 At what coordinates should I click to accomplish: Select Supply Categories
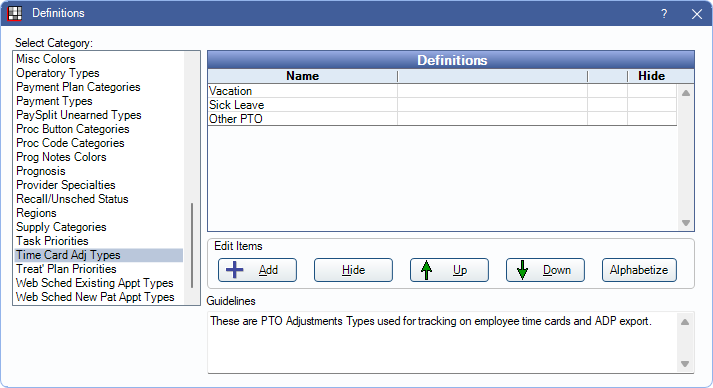pos(99,227)
